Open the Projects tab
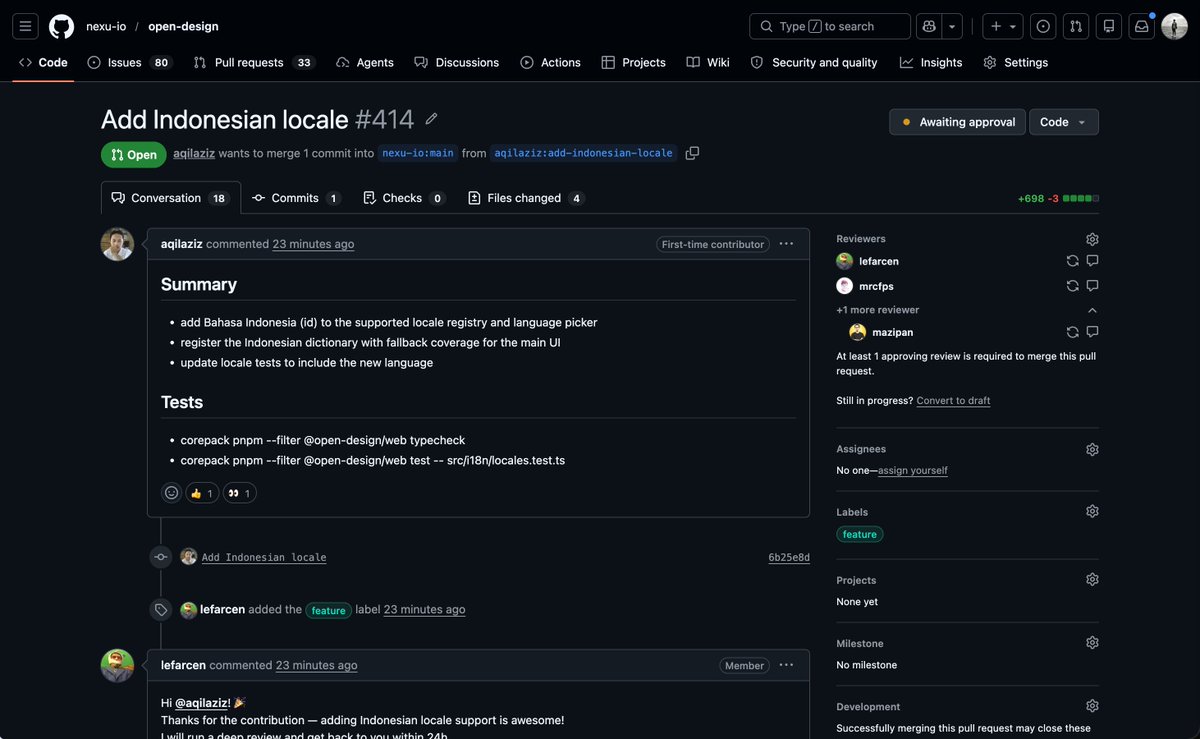This screenshot has width=1200, height=739. click(x=634, y=62)
